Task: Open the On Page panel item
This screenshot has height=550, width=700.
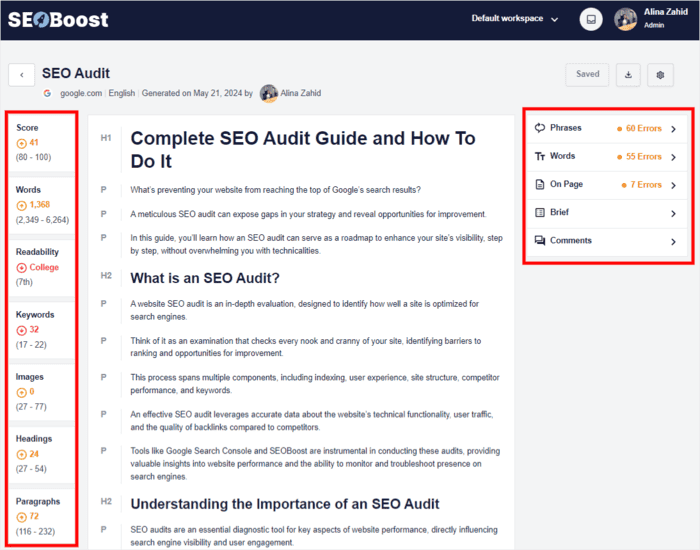Action: (607, 185)
